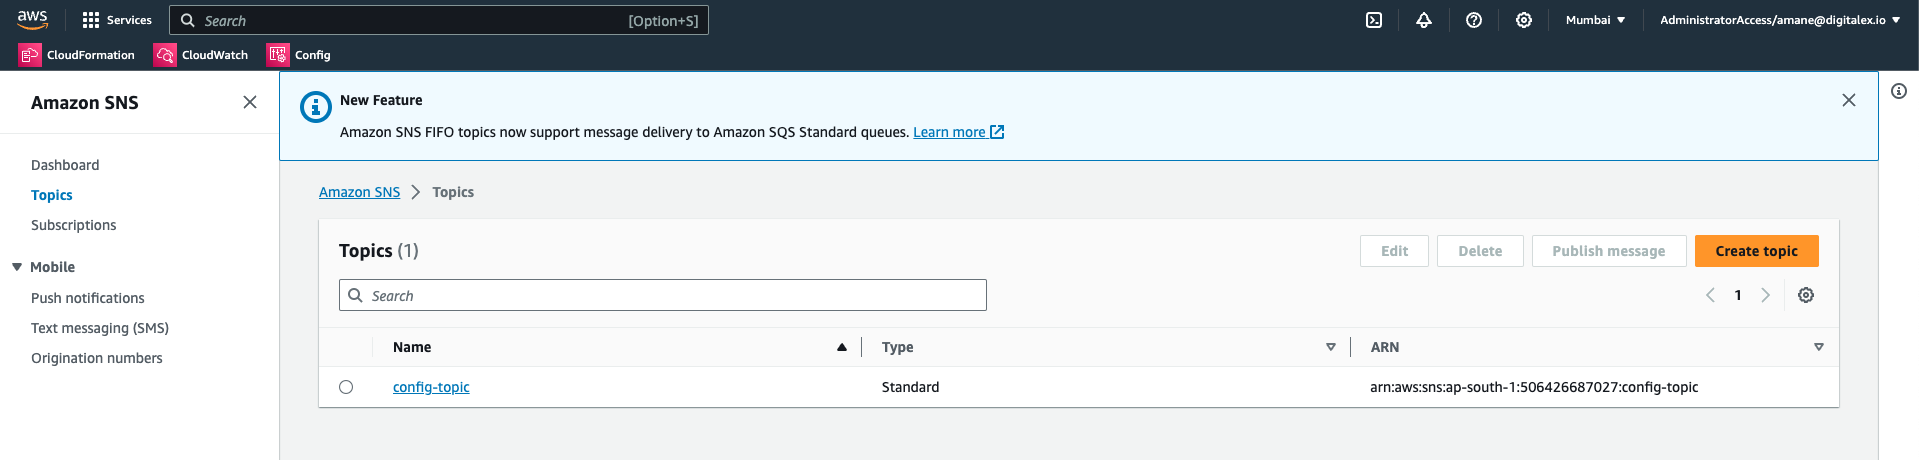1919x460 pixels.
Task: Open the AWS CloudShell icon
Action: 1374,20
